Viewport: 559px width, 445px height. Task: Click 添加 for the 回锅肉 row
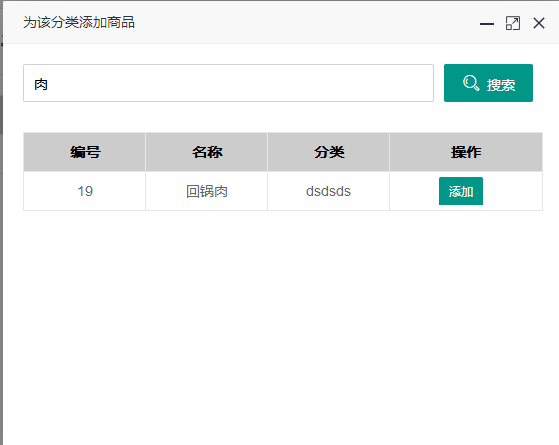461,191
